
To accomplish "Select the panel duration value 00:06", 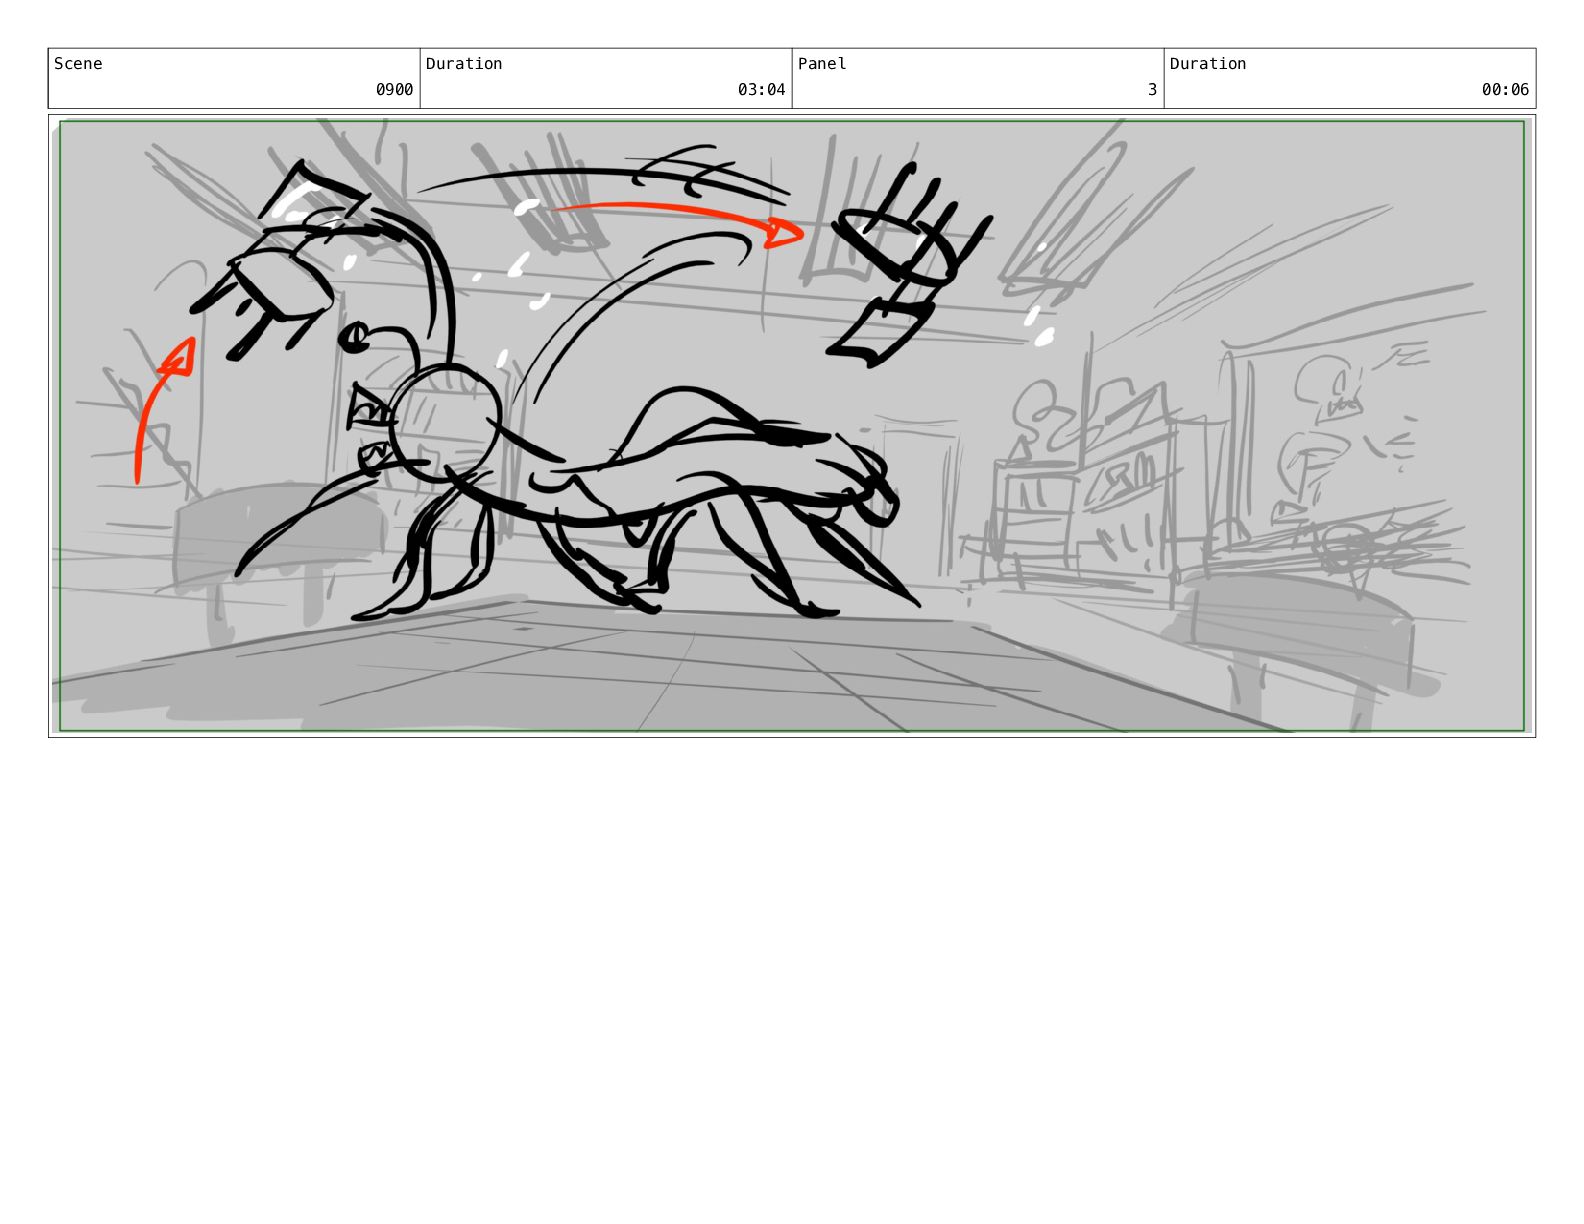I will [x=1505, y=90].
